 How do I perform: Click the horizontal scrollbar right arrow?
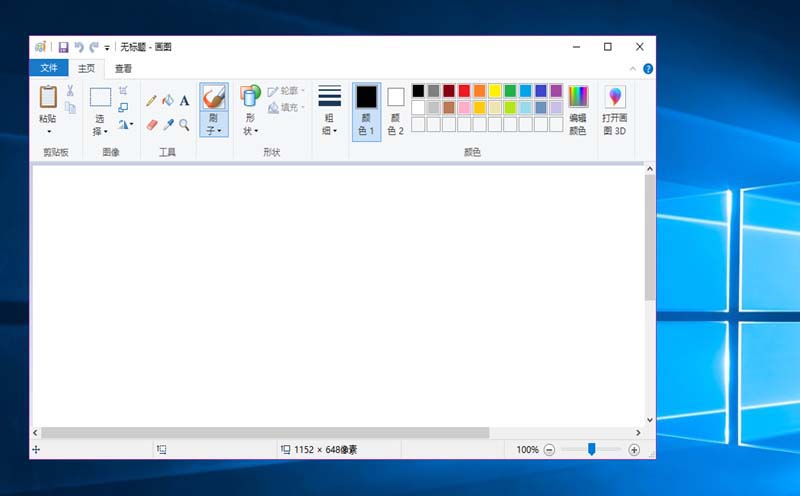click(638, 432)
